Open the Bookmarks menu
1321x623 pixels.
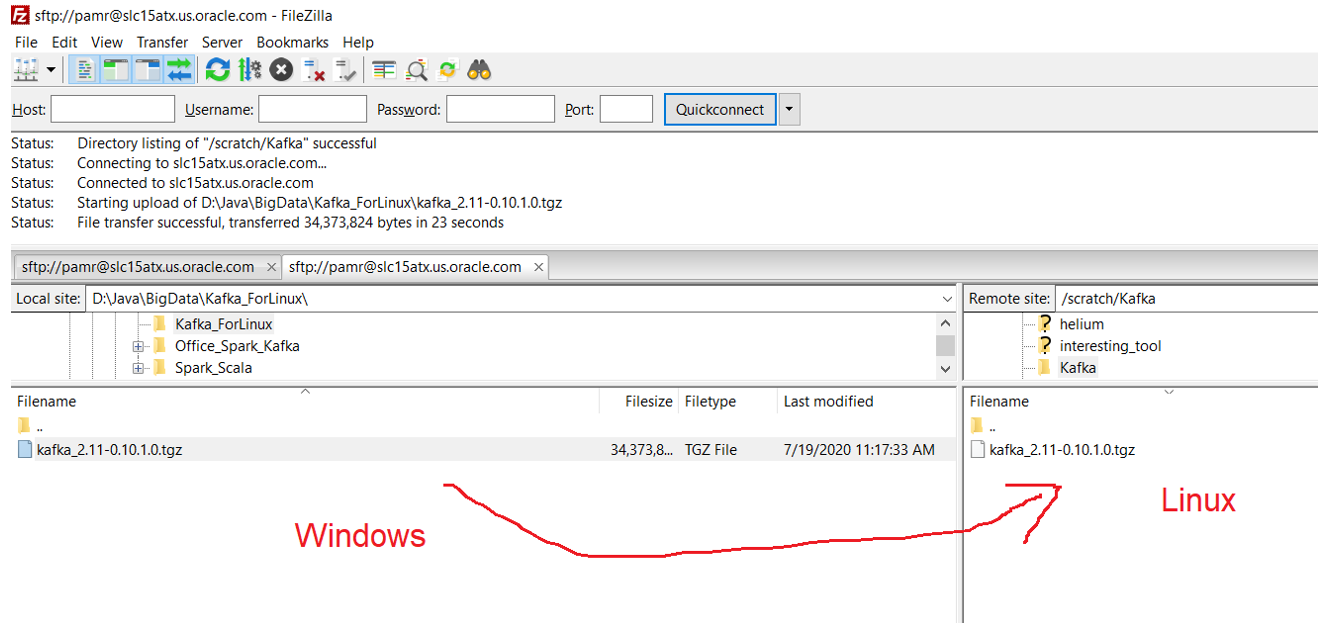click(293, 42)
